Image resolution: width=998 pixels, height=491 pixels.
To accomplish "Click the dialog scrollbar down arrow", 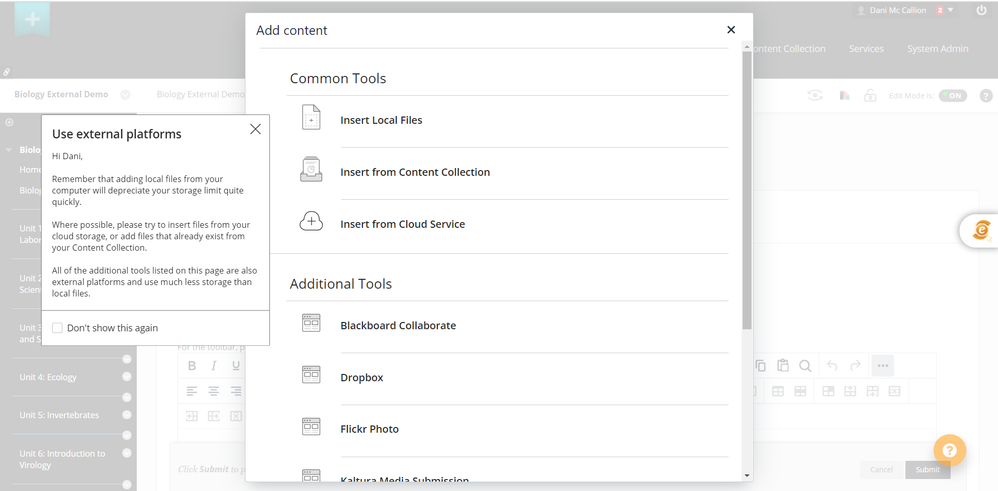I will click(747, 474).
